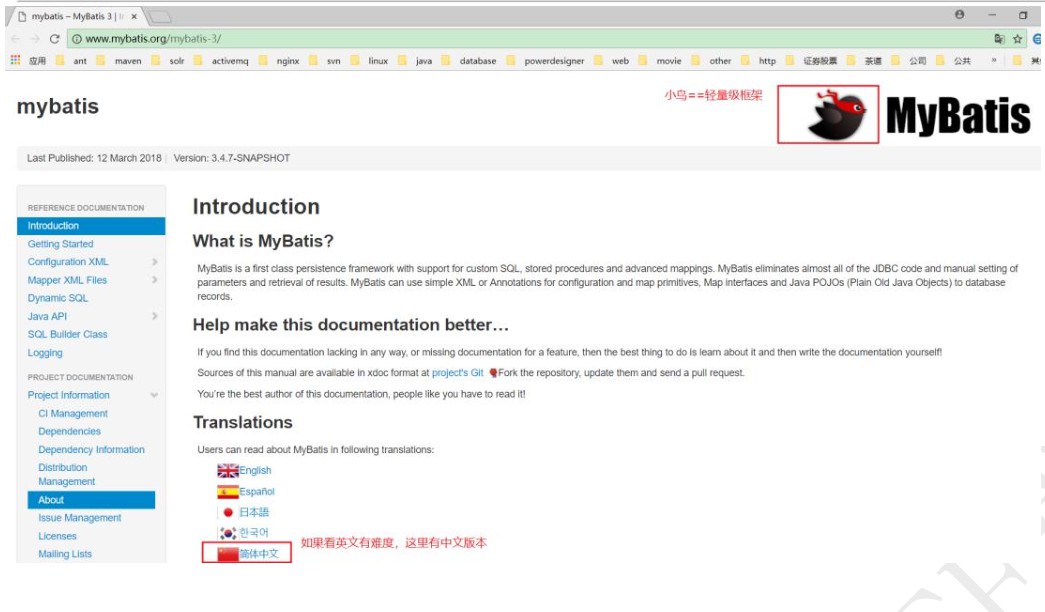Open Java API page
This screenshot has width=1045, height=612.
point(47,316)
